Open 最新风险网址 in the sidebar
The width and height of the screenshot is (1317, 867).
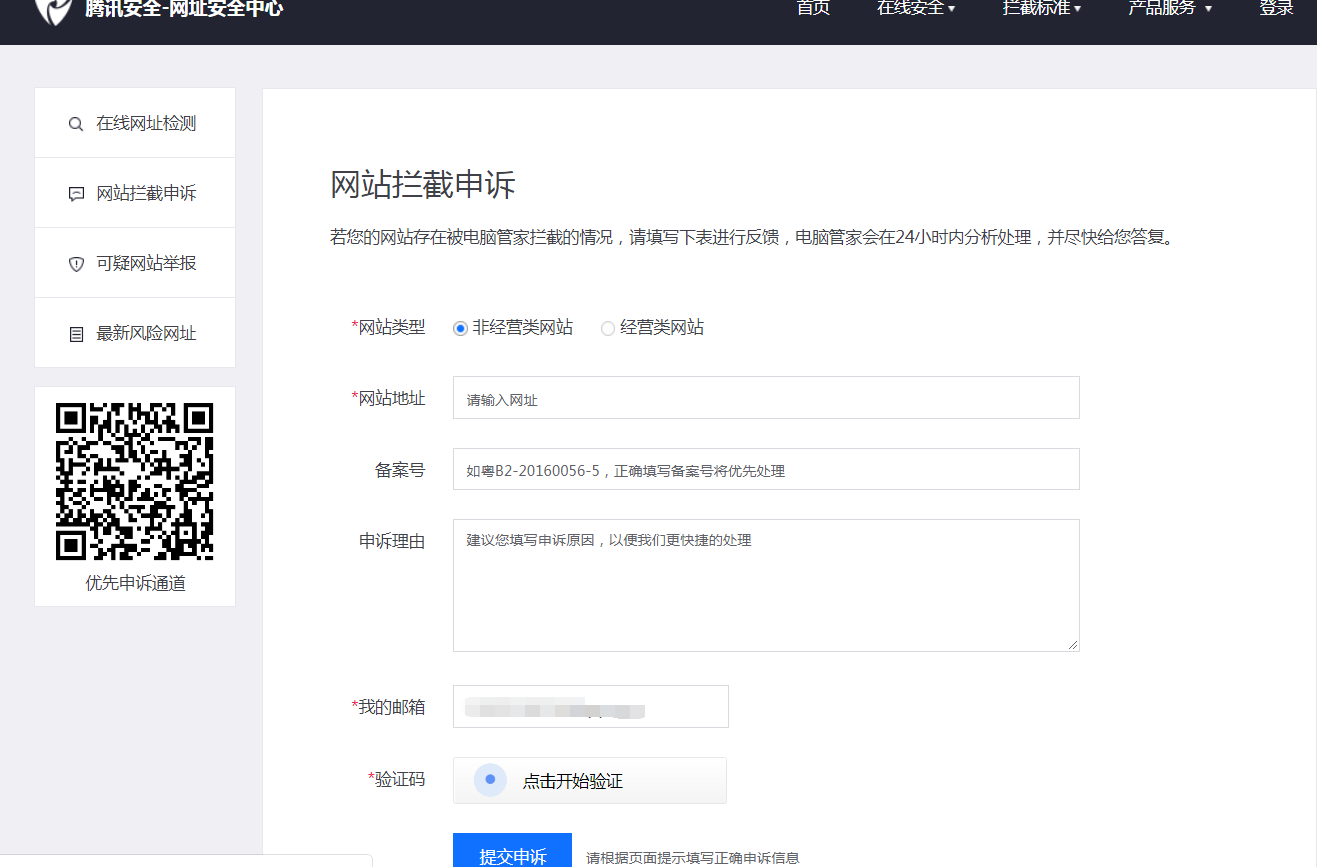(135, 333)
